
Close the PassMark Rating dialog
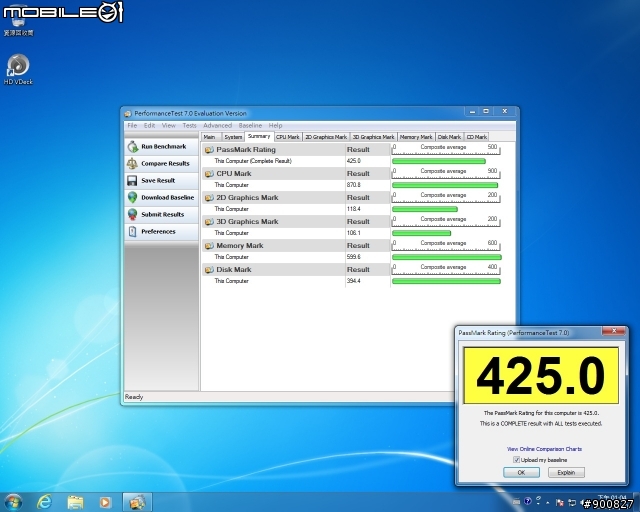click(x=613, y=331)
